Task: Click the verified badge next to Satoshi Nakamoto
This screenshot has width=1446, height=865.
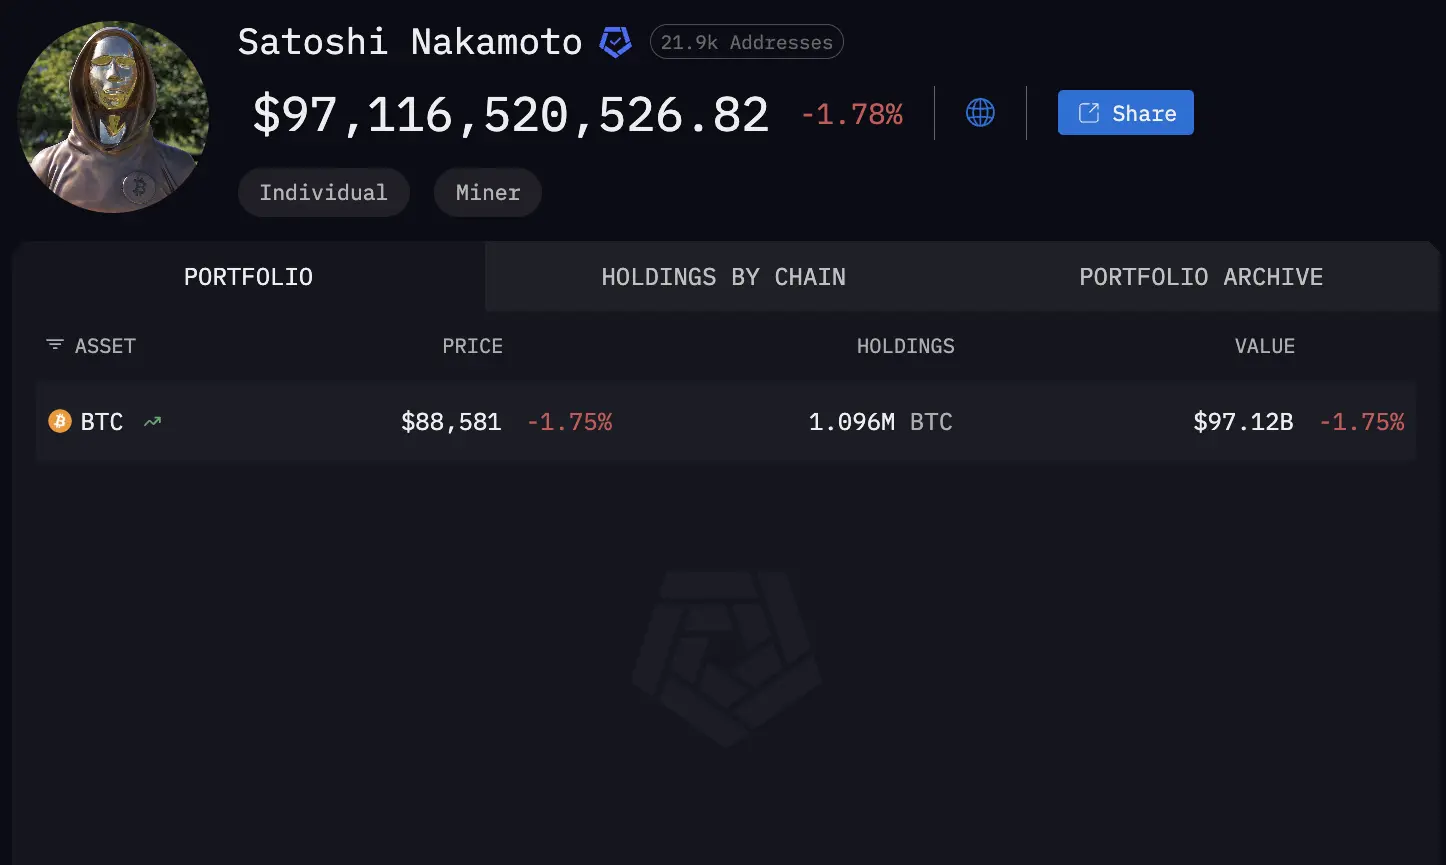Action: [615, 42]
